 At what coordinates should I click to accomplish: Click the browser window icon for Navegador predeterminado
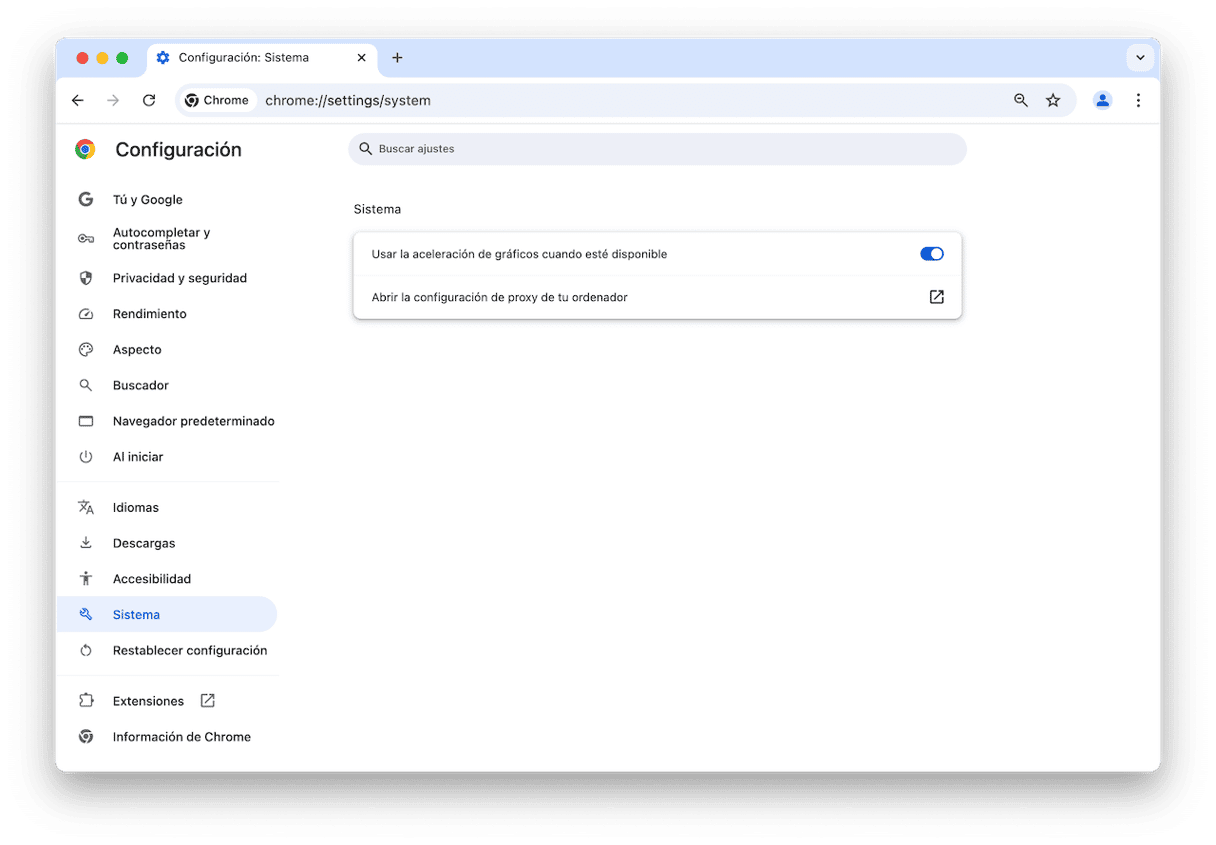(x=86, y=421)
